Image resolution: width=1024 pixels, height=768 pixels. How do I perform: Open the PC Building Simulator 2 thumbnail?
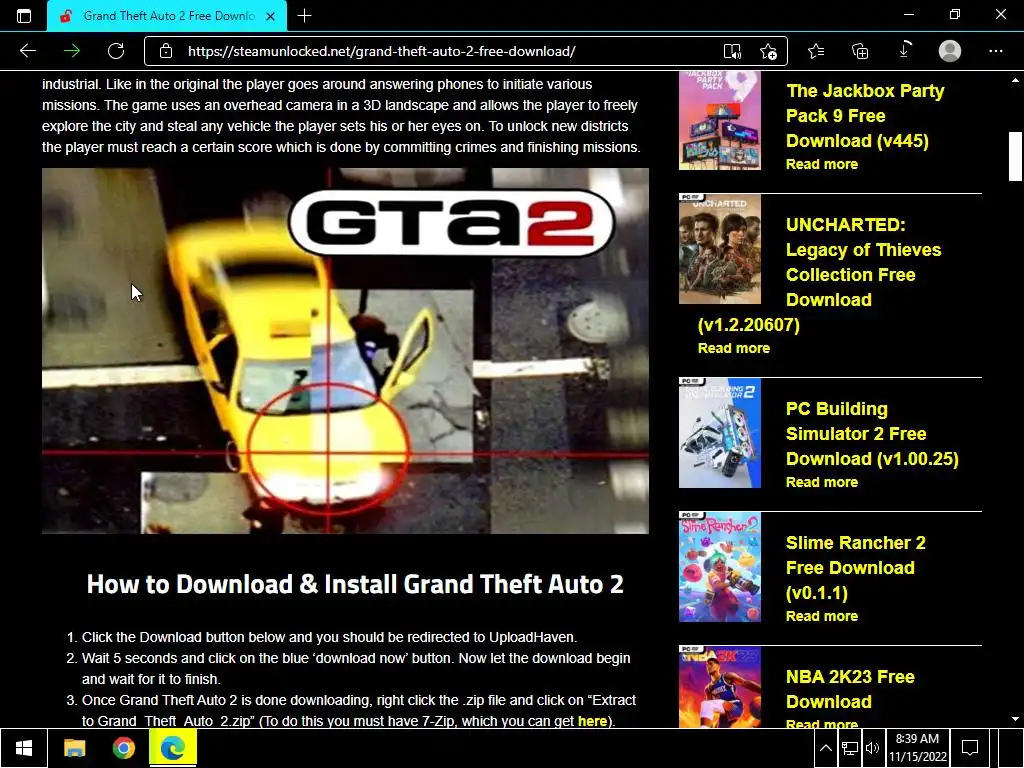[x=720, y=433]
